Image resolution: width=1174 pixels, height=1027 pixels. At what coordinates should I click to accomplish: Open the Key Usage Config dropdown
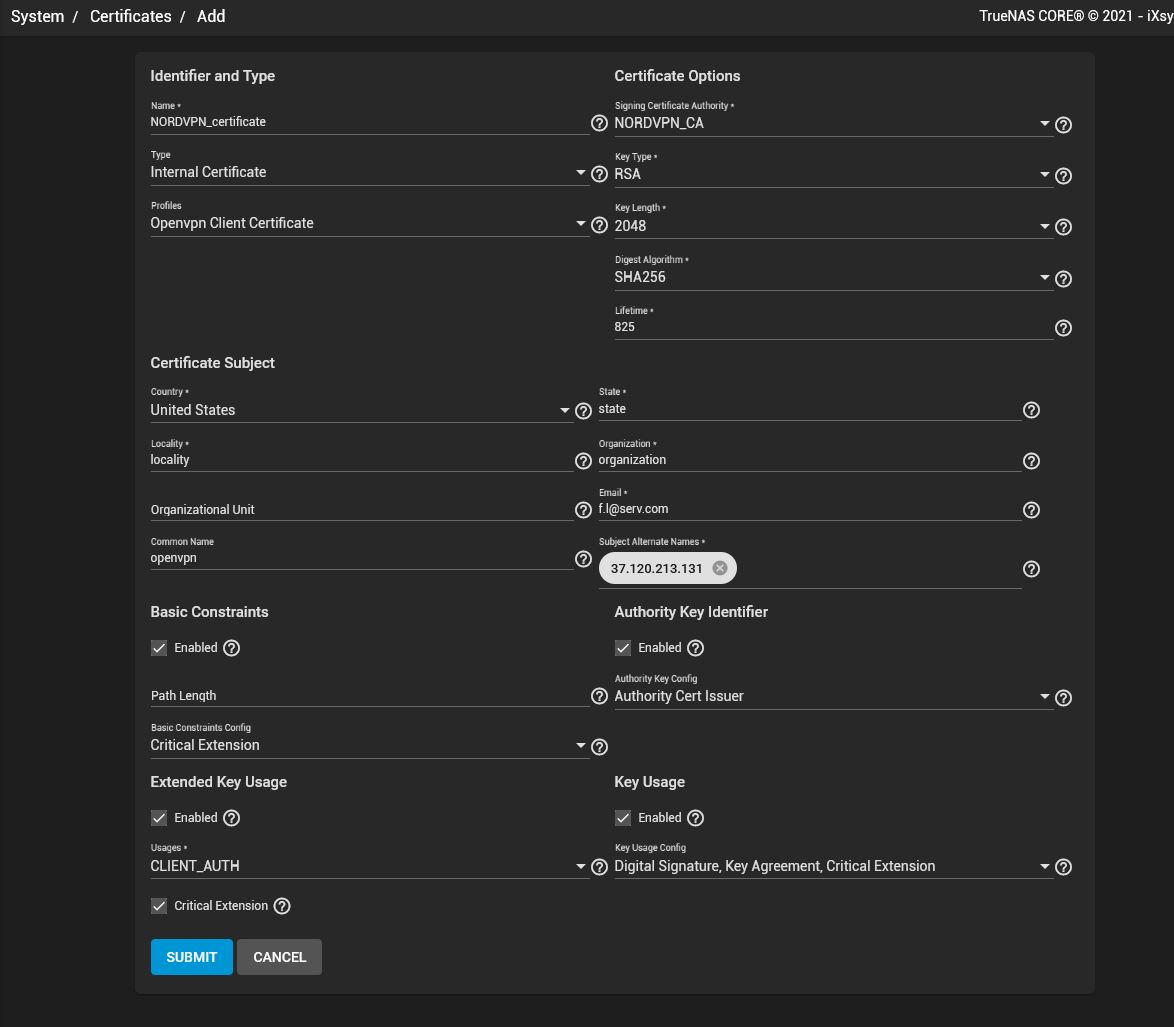pos(833,866)
